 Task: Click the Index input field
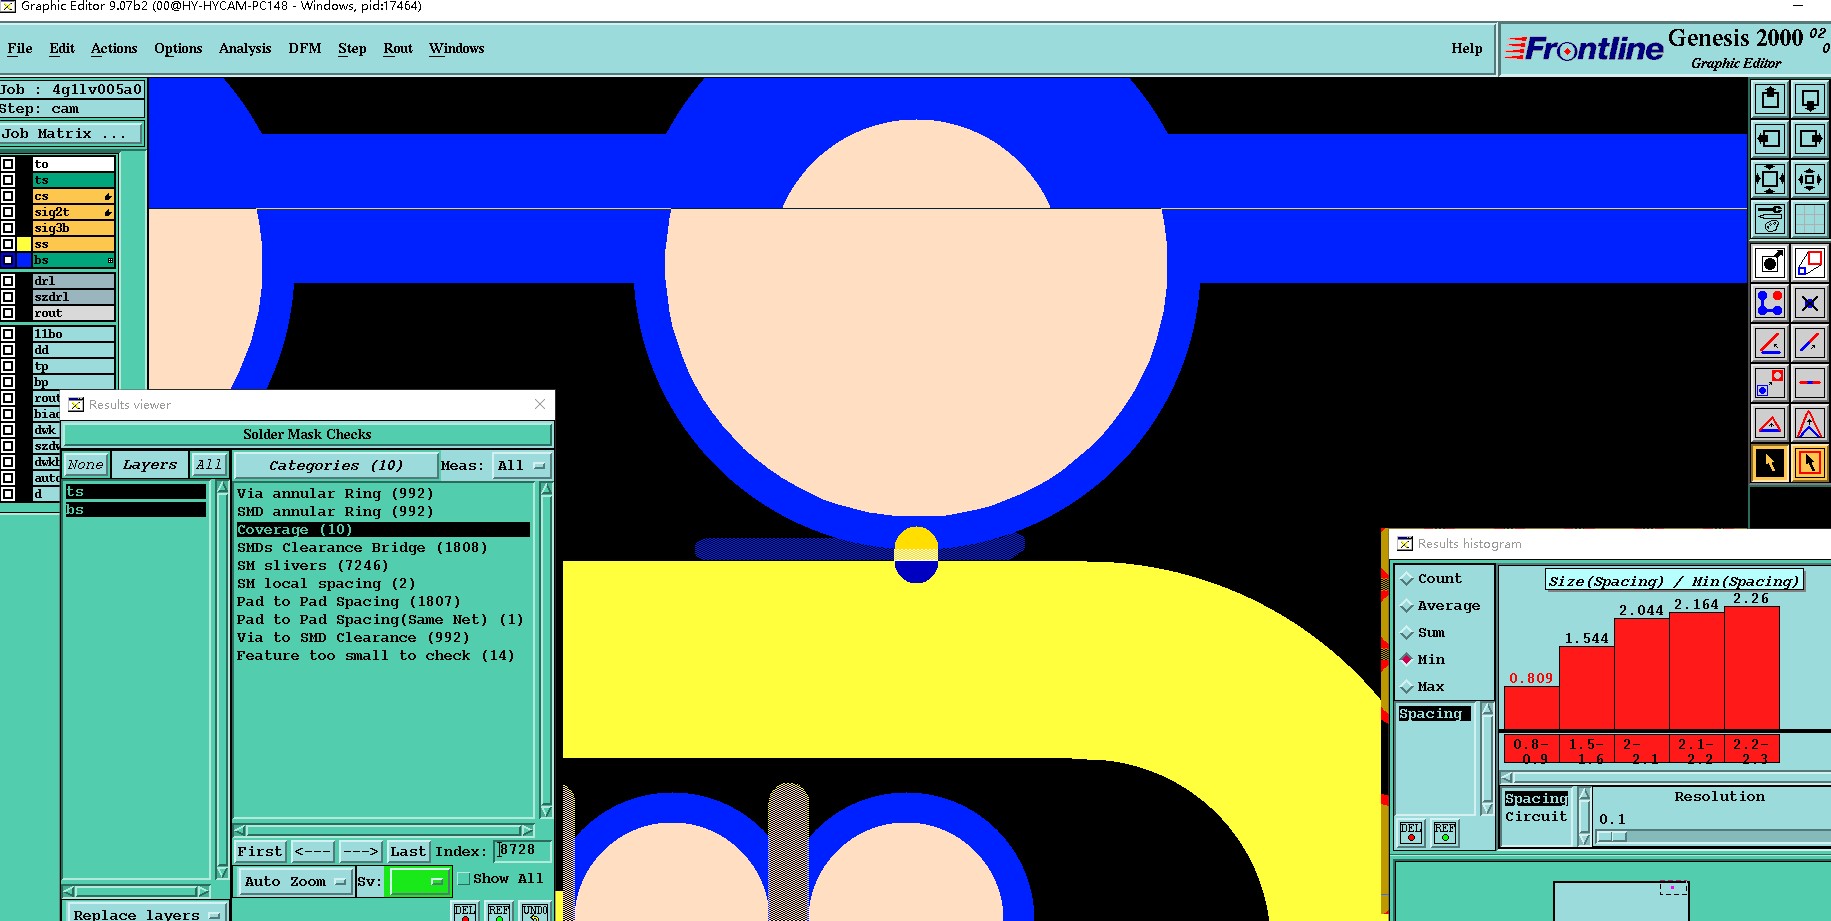(x=522, y=850)
